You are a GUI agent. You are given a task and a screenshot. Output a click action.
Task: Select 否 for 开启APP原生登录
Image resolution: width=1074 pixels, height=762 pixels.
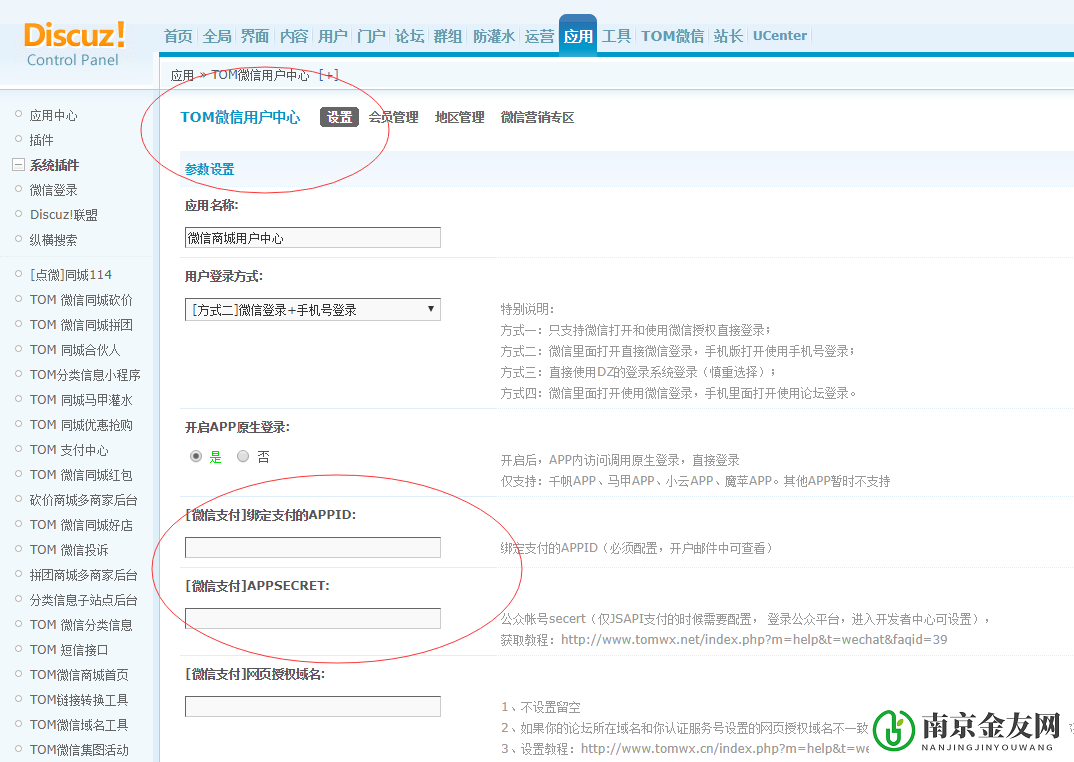pyautogui.click(x=242, y=456)
